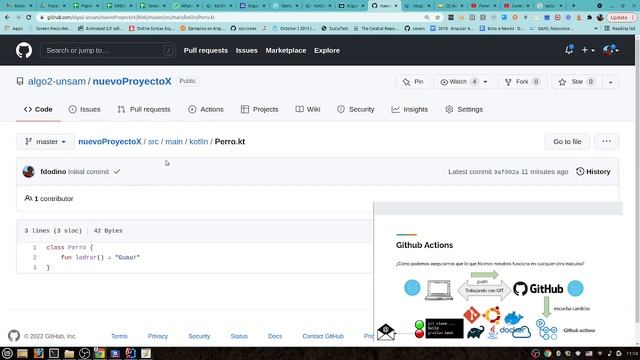Open GitHub home via the Octocat logo
The image size is (640, 360).
click(x=24, y=51)
